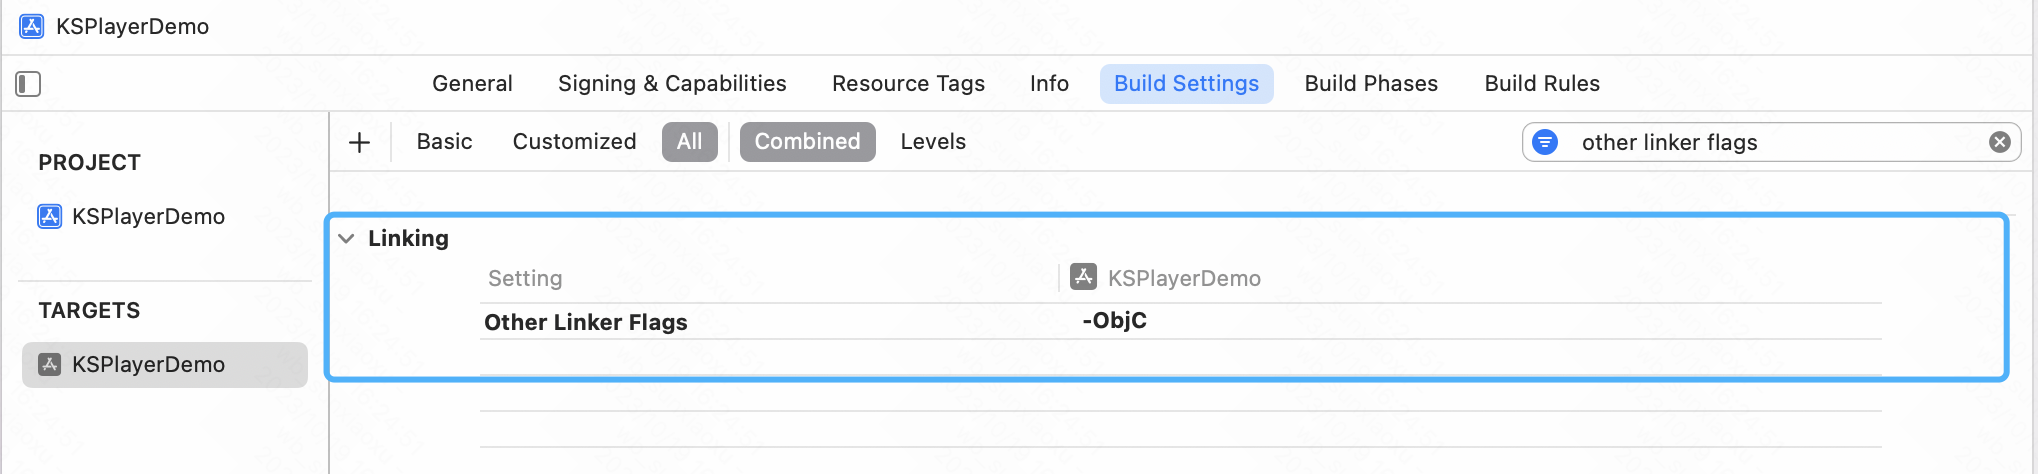Add a build setting with plus button

click(x=359, y=142)
